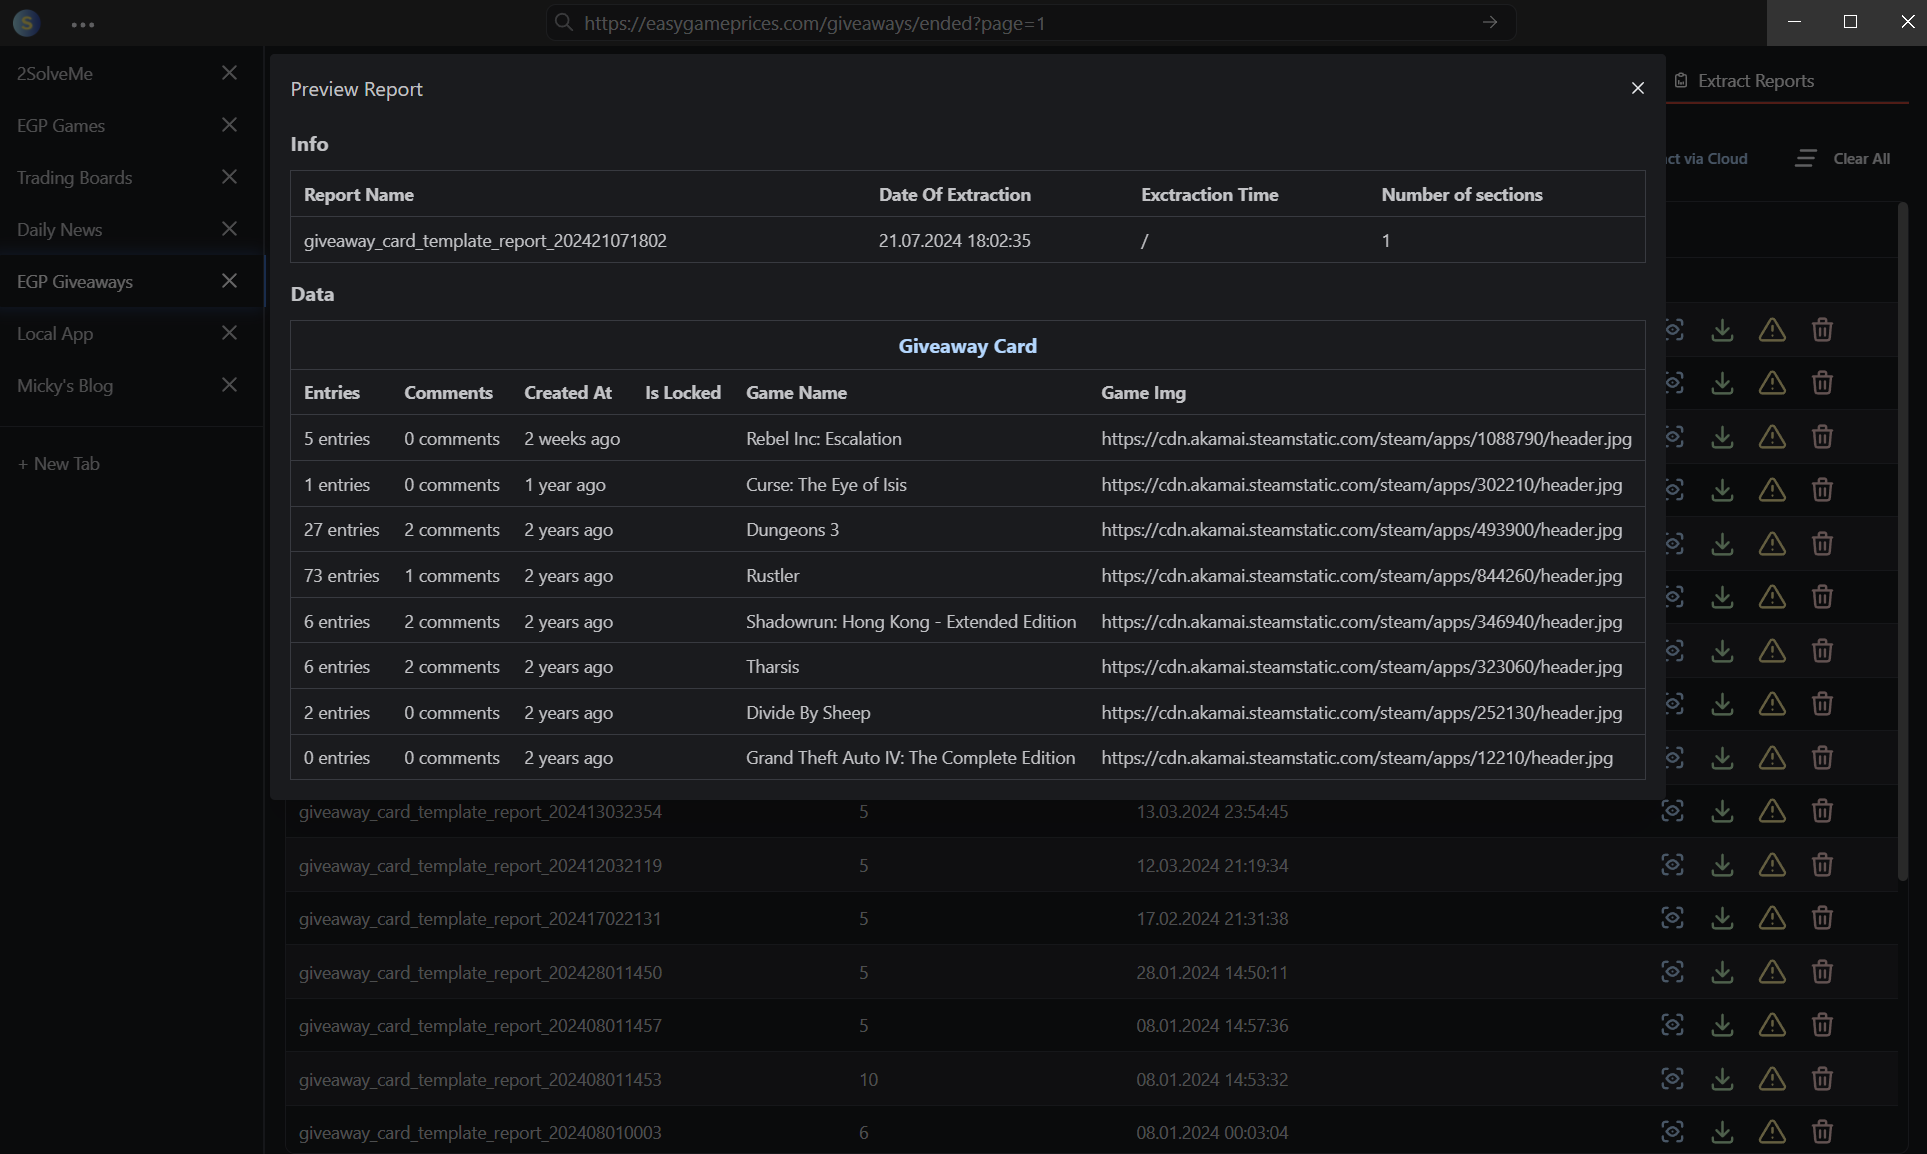Click warning icon for report 202408010003
The height and width of the screenshot is (1154, 1927).
point(1772,1132)
